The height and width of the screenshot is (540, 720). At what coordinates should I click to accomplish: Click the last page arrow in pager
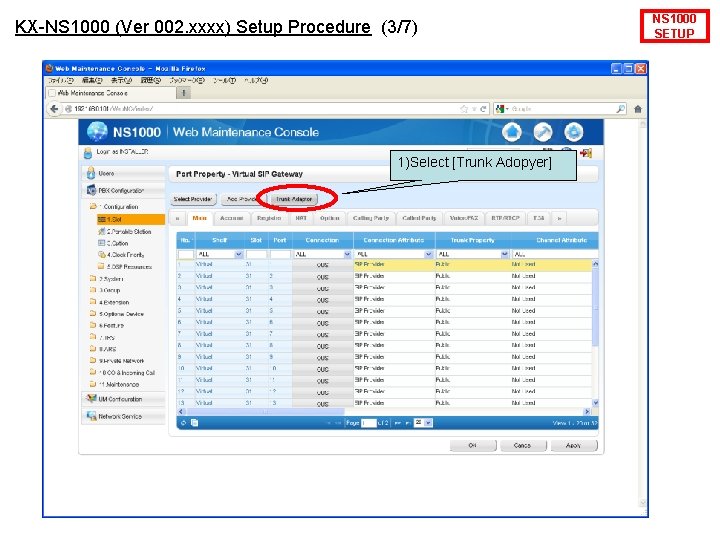tap(407, 423)
